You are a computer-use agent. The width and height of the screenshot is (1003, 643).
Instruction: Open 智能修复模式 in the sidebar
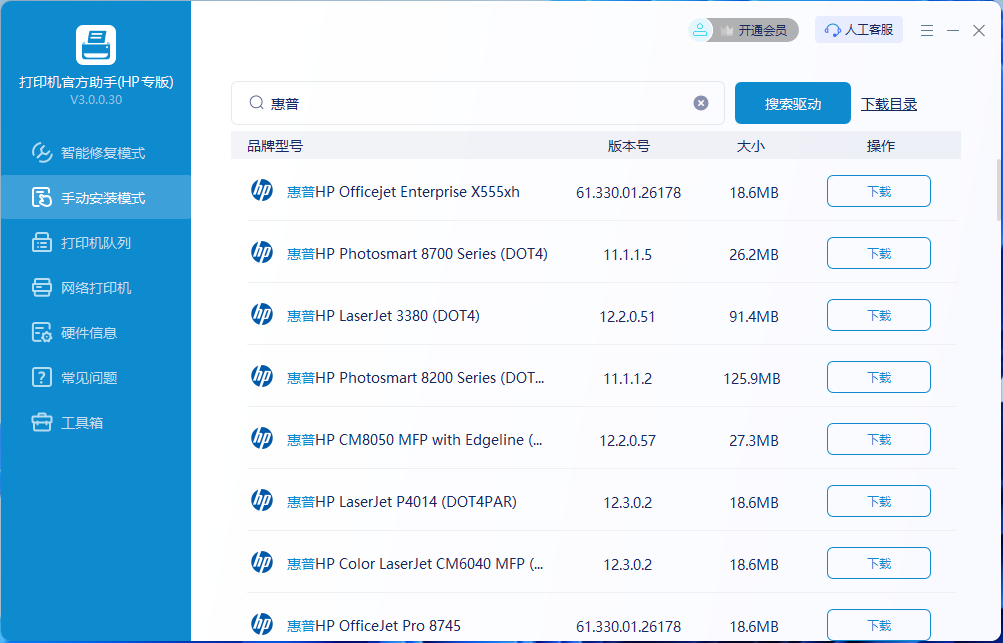point(102,153)
